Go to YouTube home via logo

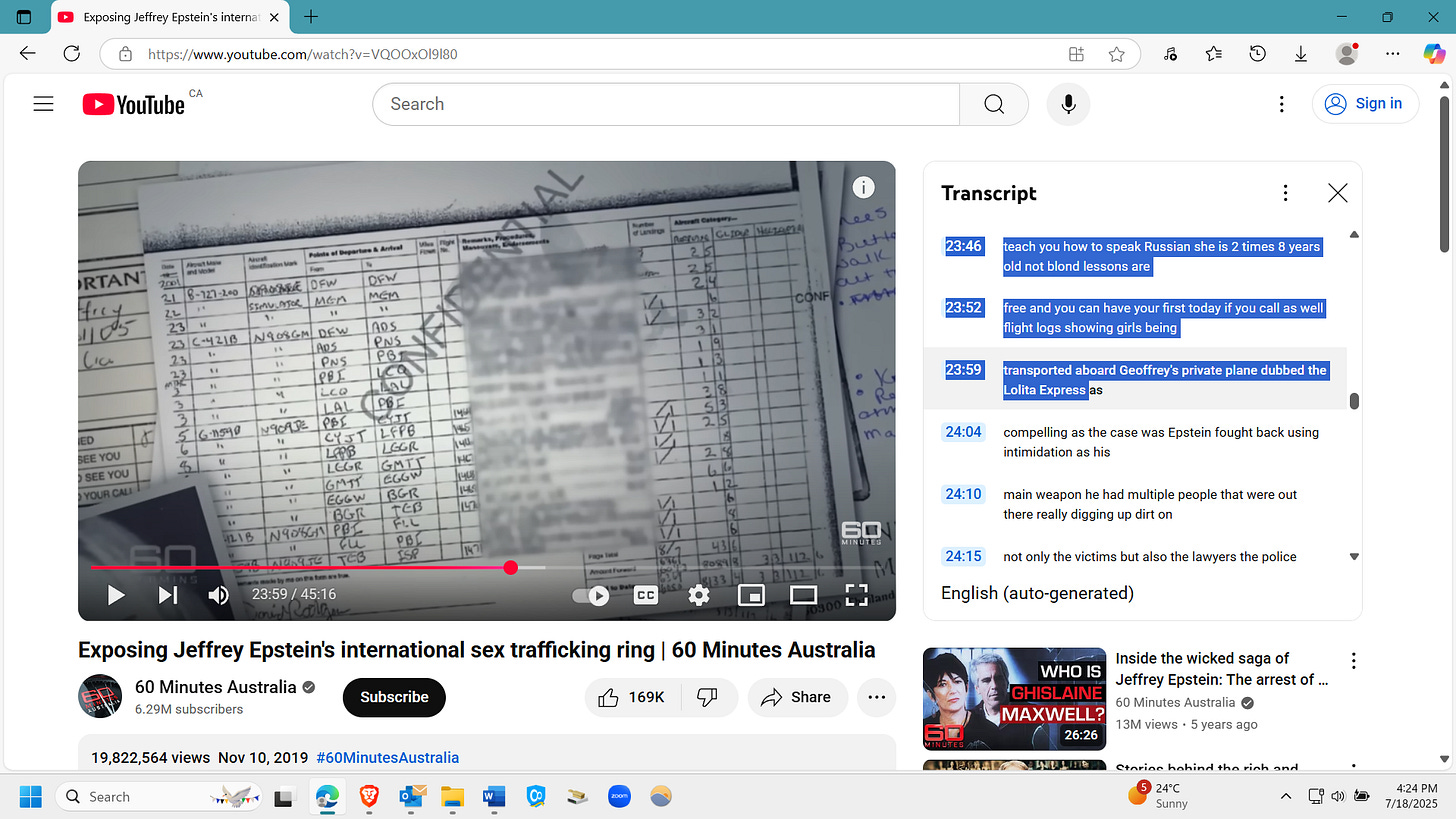pyautogui.click(x=134, y=104)
